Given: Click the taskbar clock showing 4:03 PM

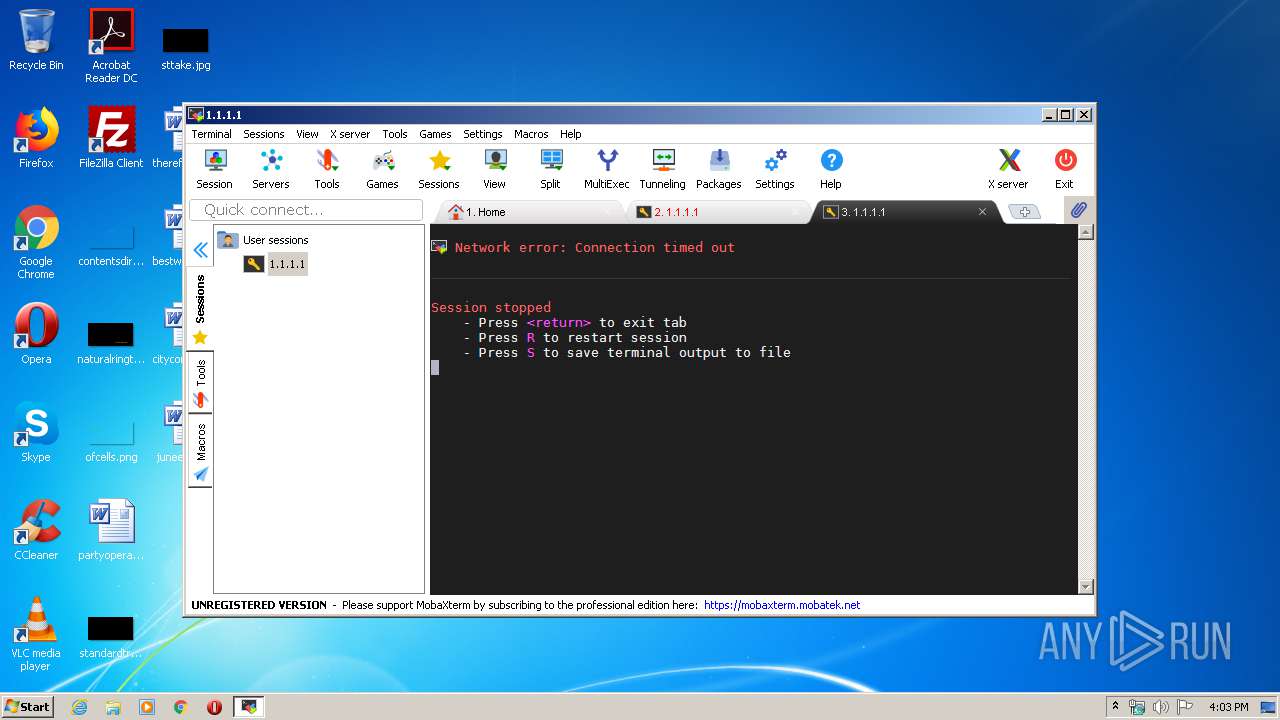Looking at the screenshot, I should pos(1228,707).
